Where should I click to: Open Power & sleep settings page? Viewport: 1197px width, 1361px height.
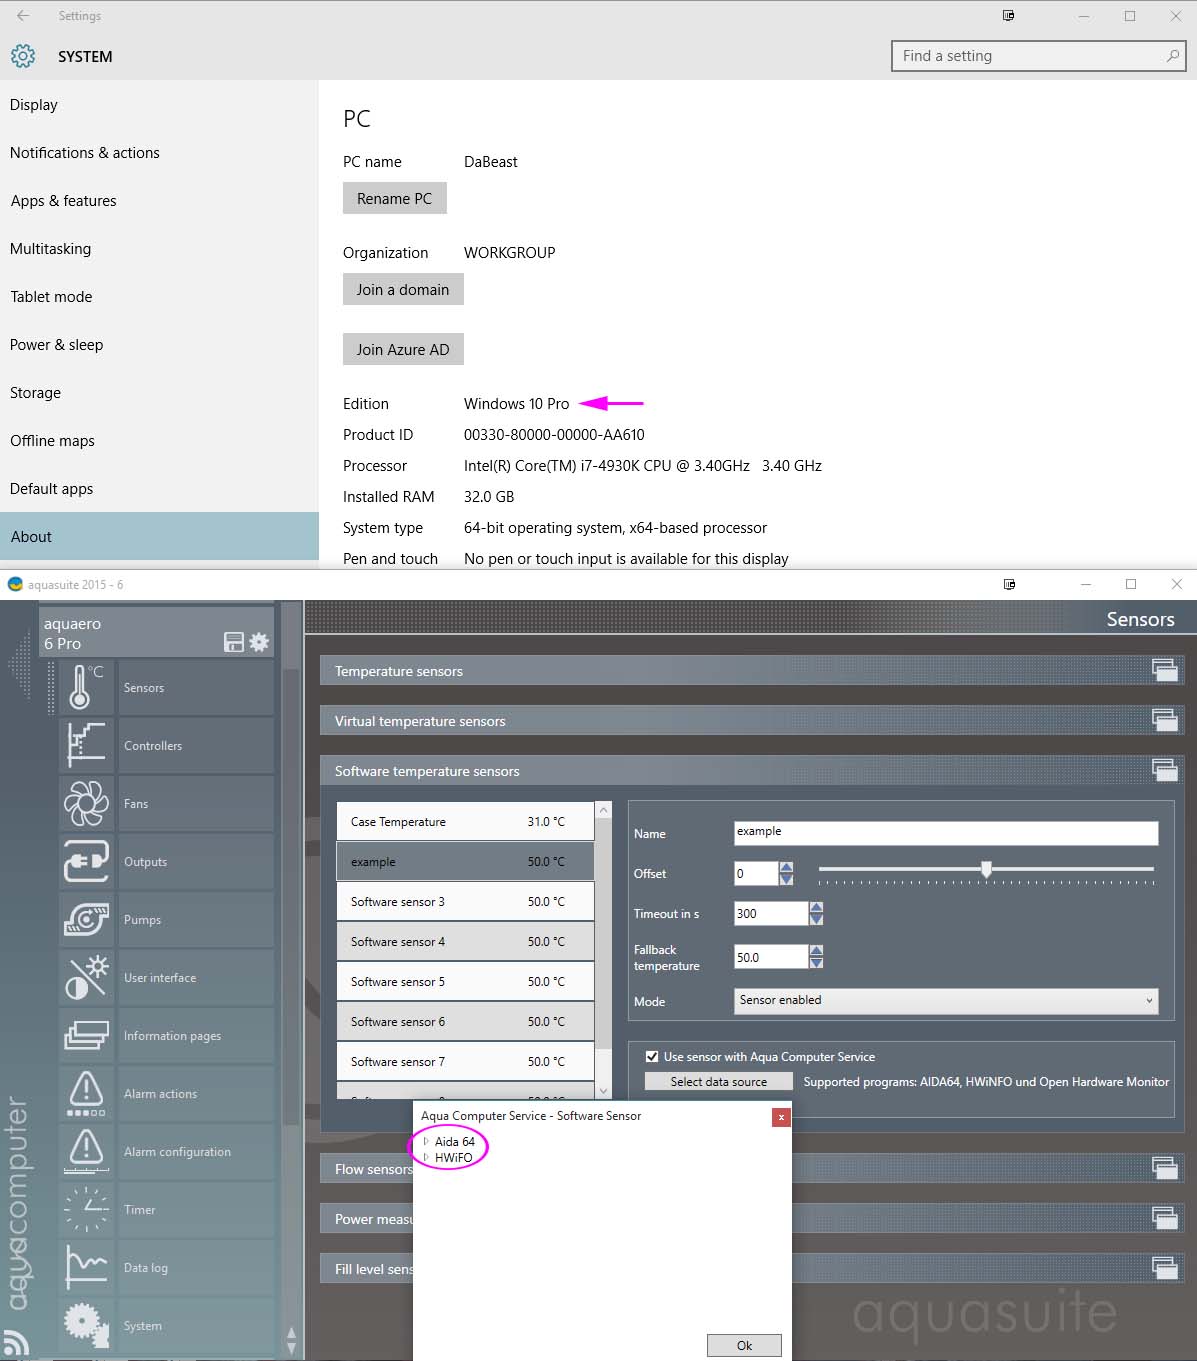coord(56,345)
